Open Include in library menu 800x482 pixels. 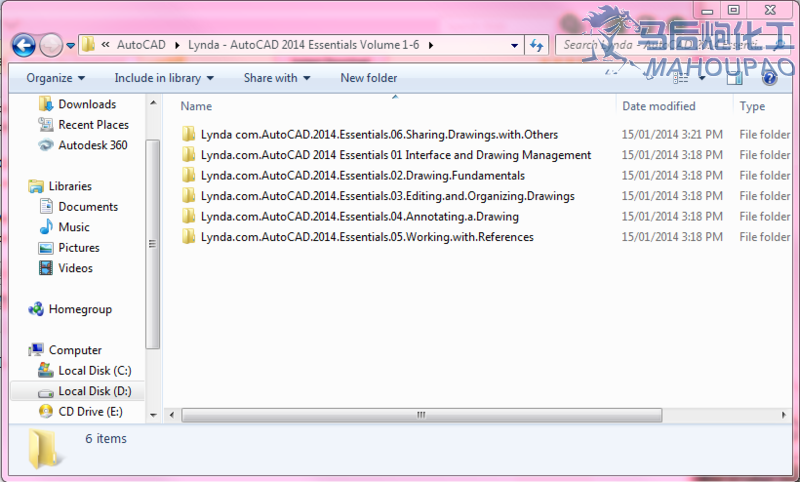click(164, 78)
